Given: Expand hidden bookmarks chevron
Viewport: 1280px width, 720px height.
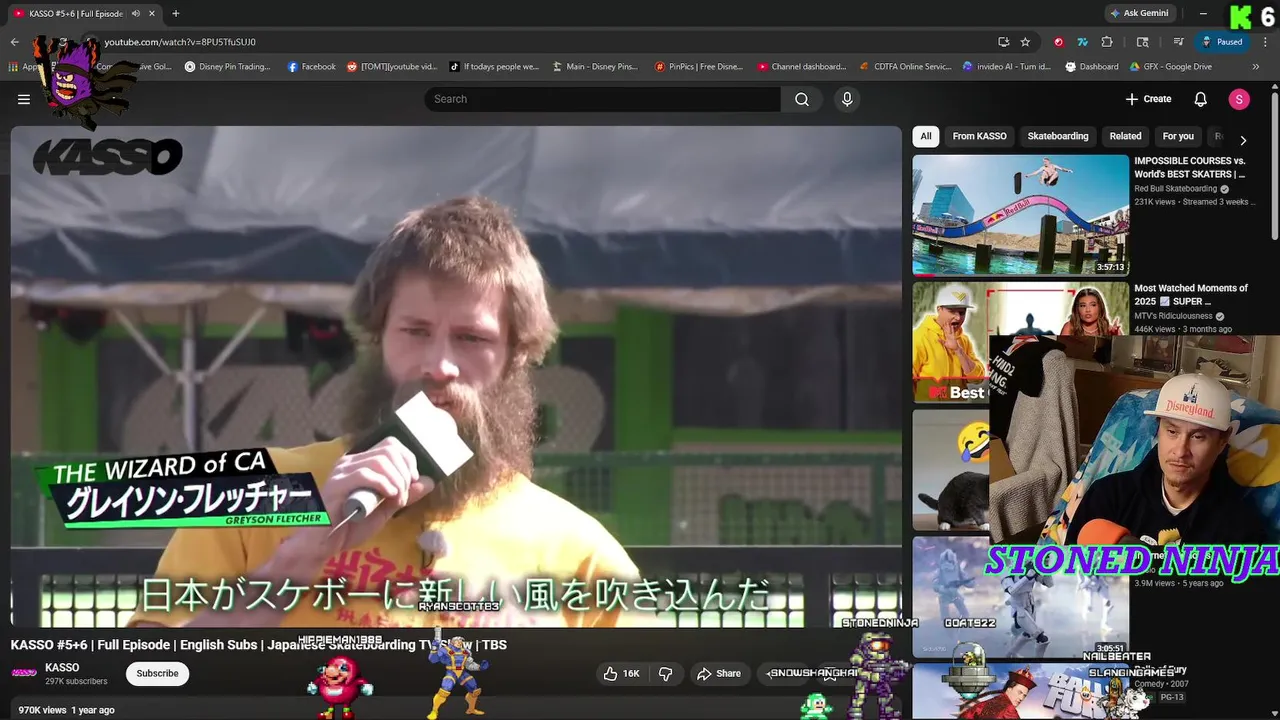Looking at the screenshot, I should (1255, 67).
